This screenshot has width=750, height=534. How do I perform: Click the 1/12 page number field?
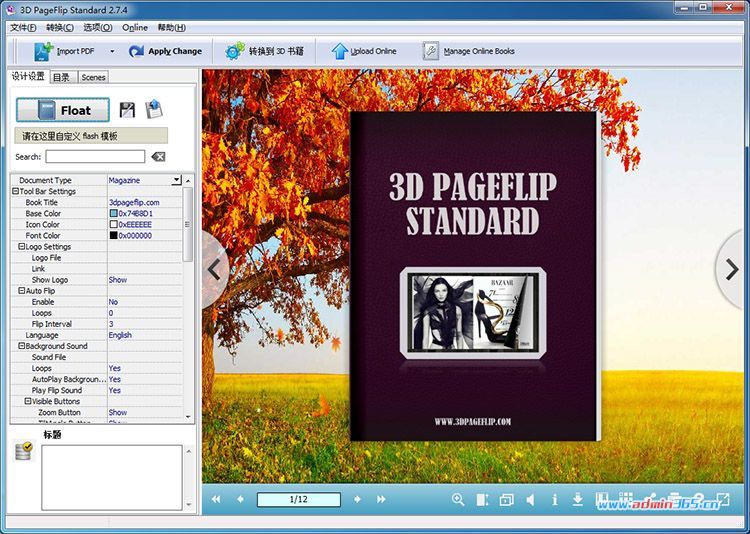[x=299, y=500]
